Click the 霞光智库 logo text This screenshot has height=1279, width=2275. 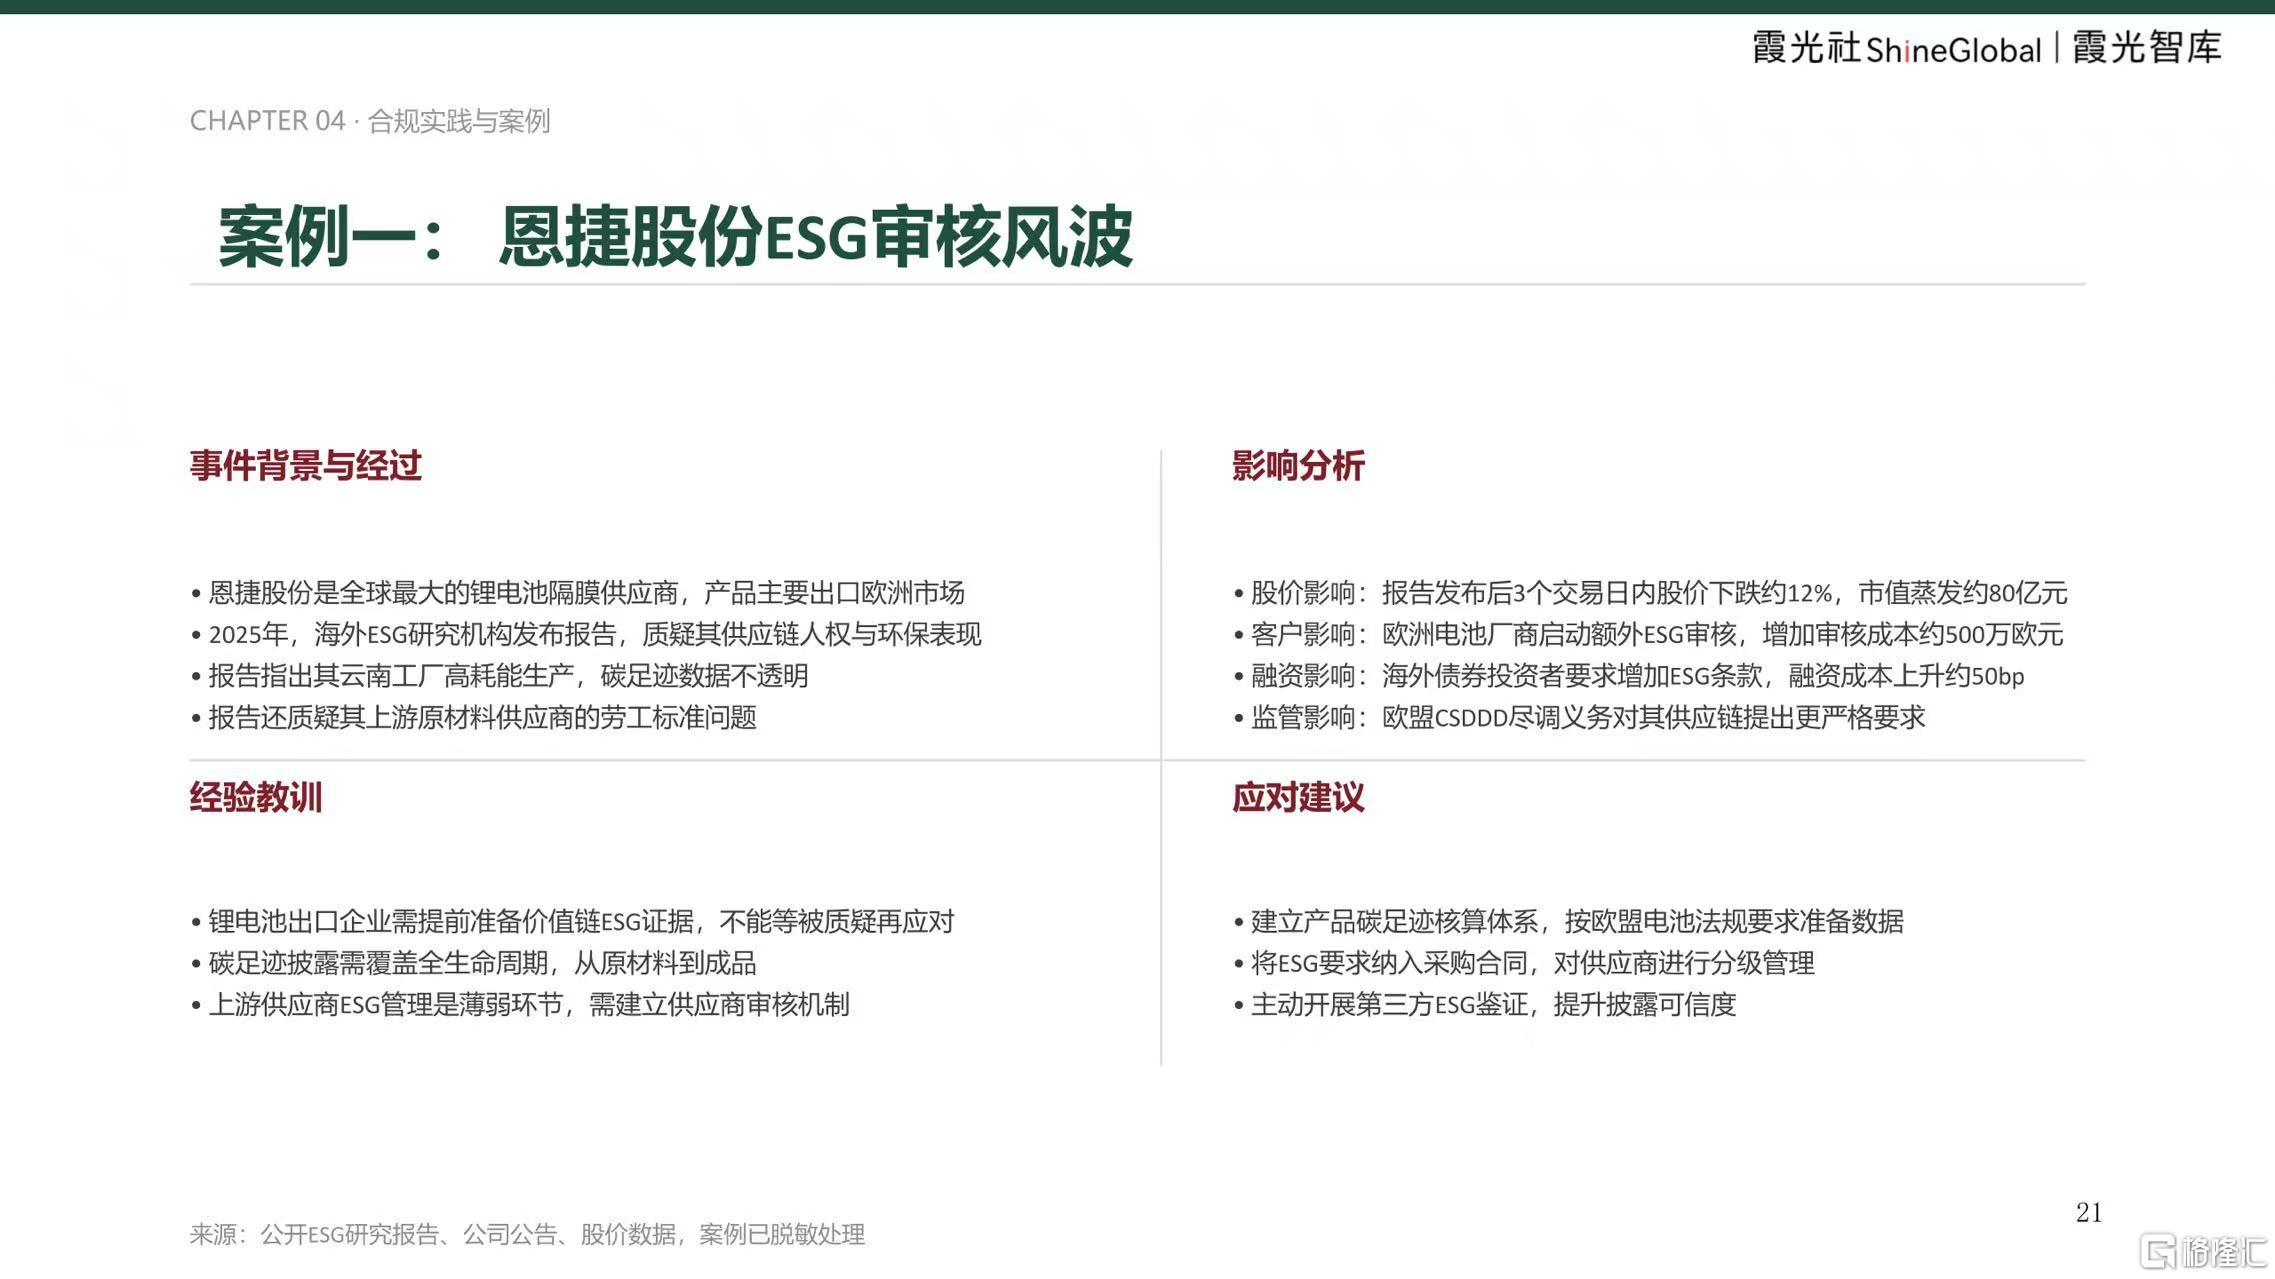click(x=2147, y=47)
